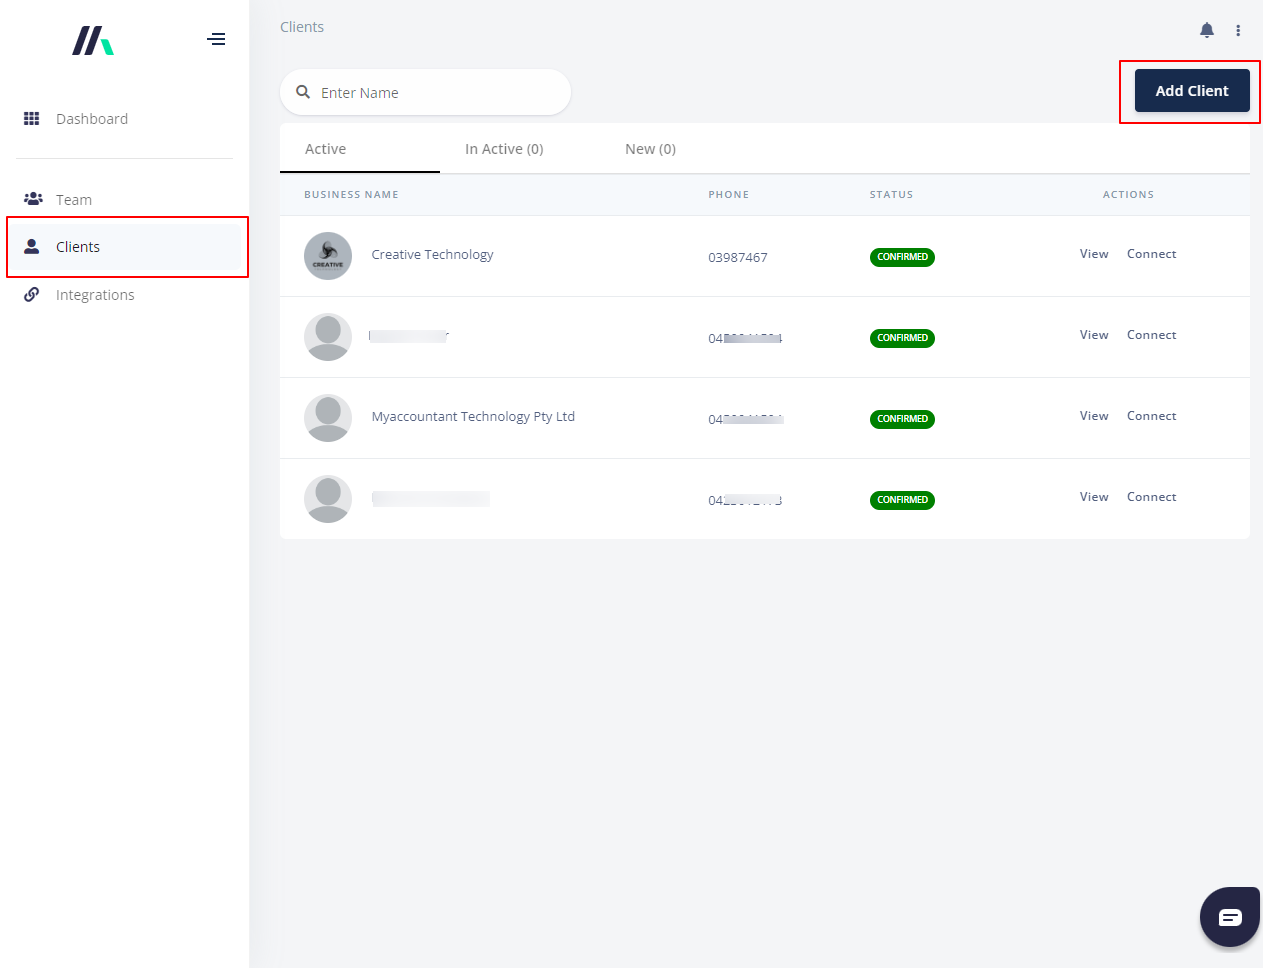Select Clients in the sidebar
1263x968 pixels.
point(78,247)
